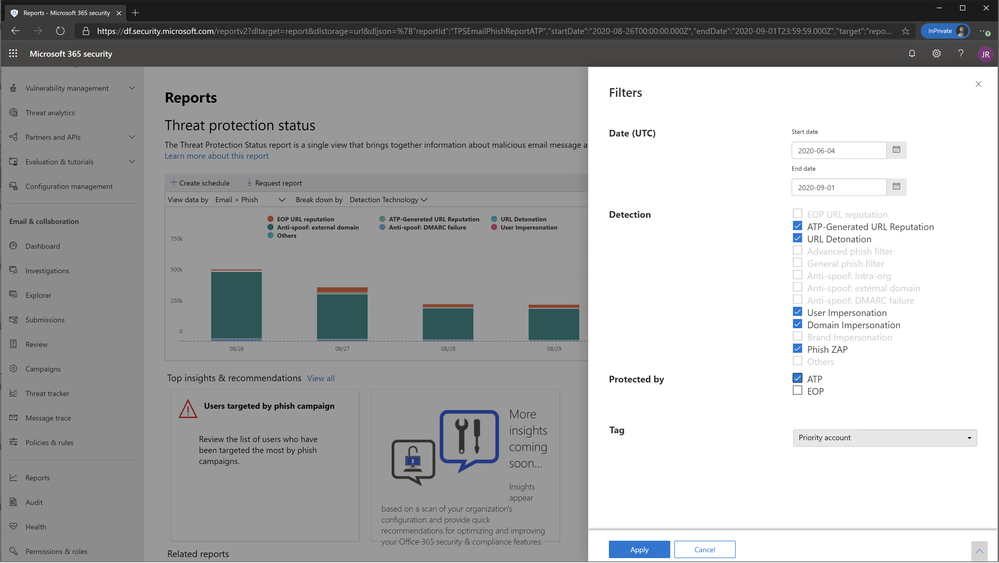Click the Configuration management sidebar icon
The image size is (999, 563).
coord(13,186)
